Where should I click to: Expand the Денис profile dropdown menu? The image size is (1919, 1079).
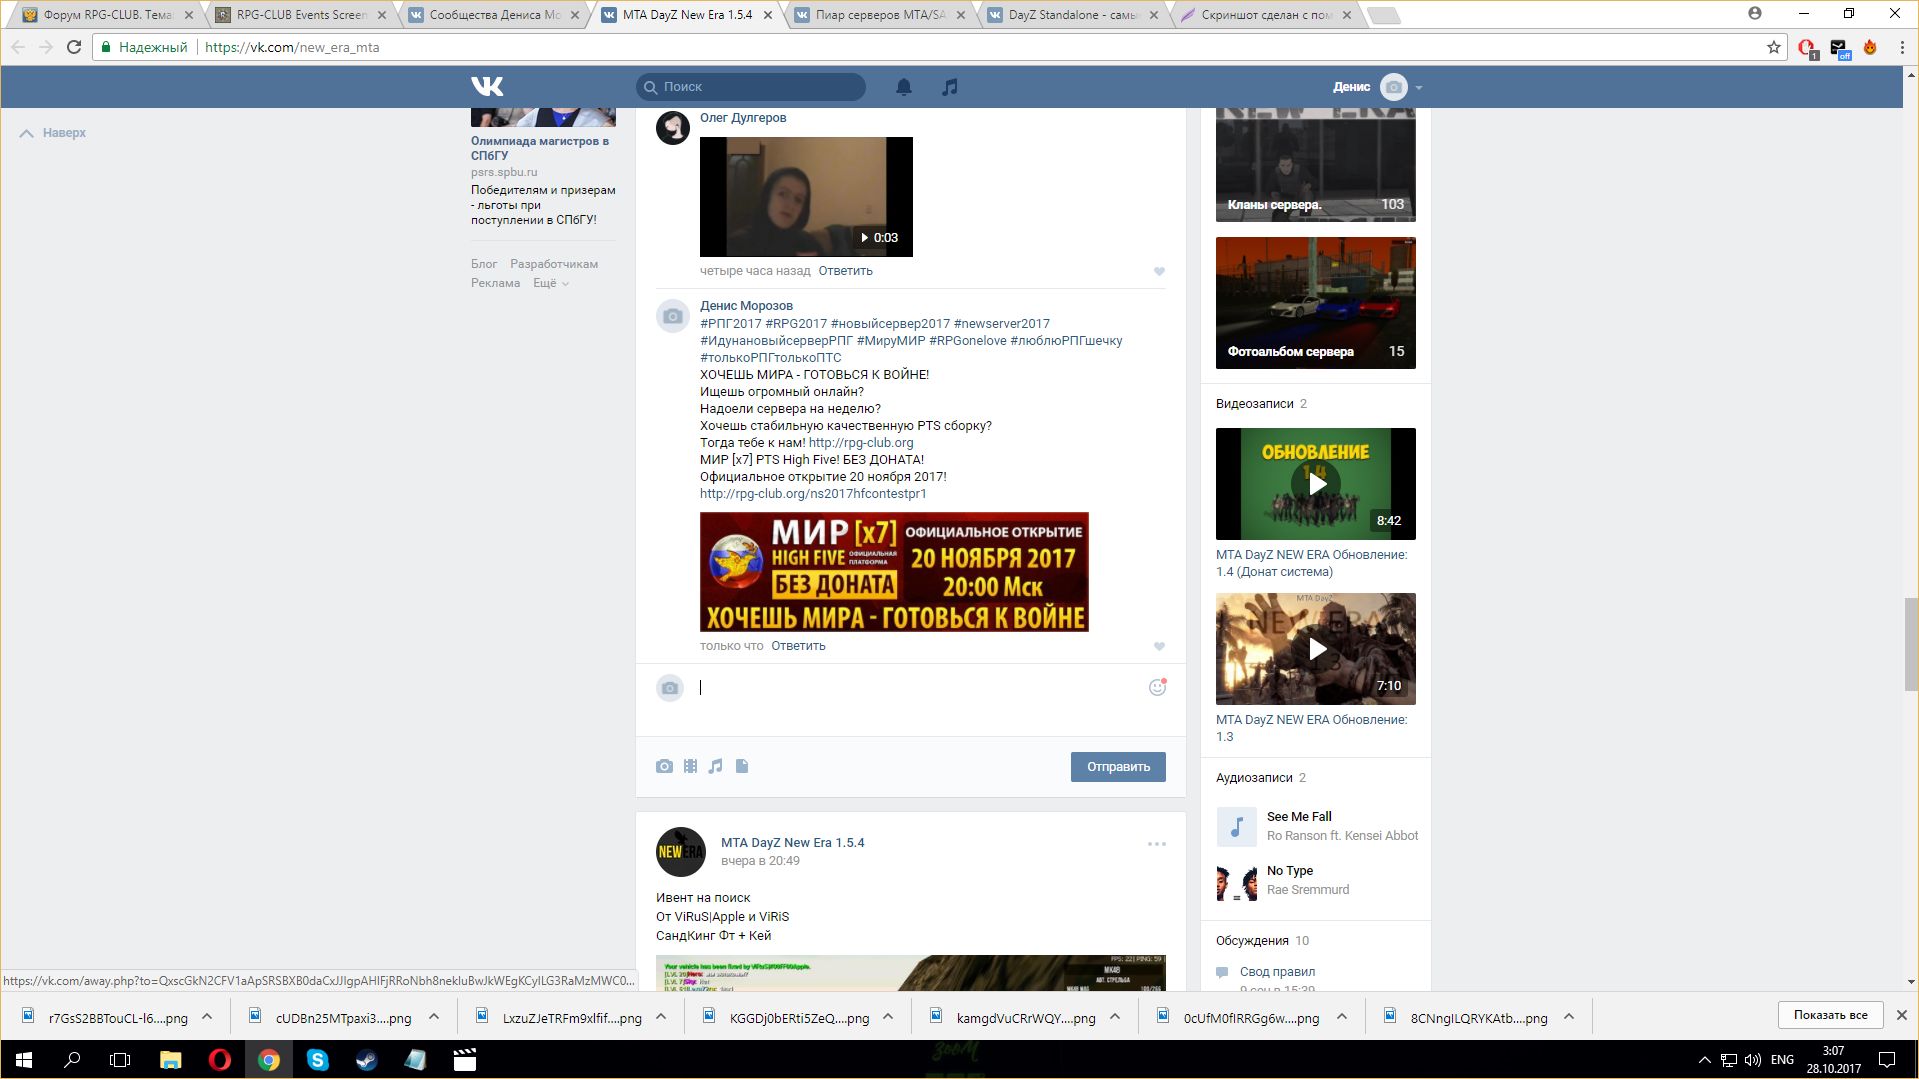point(1418,87)
